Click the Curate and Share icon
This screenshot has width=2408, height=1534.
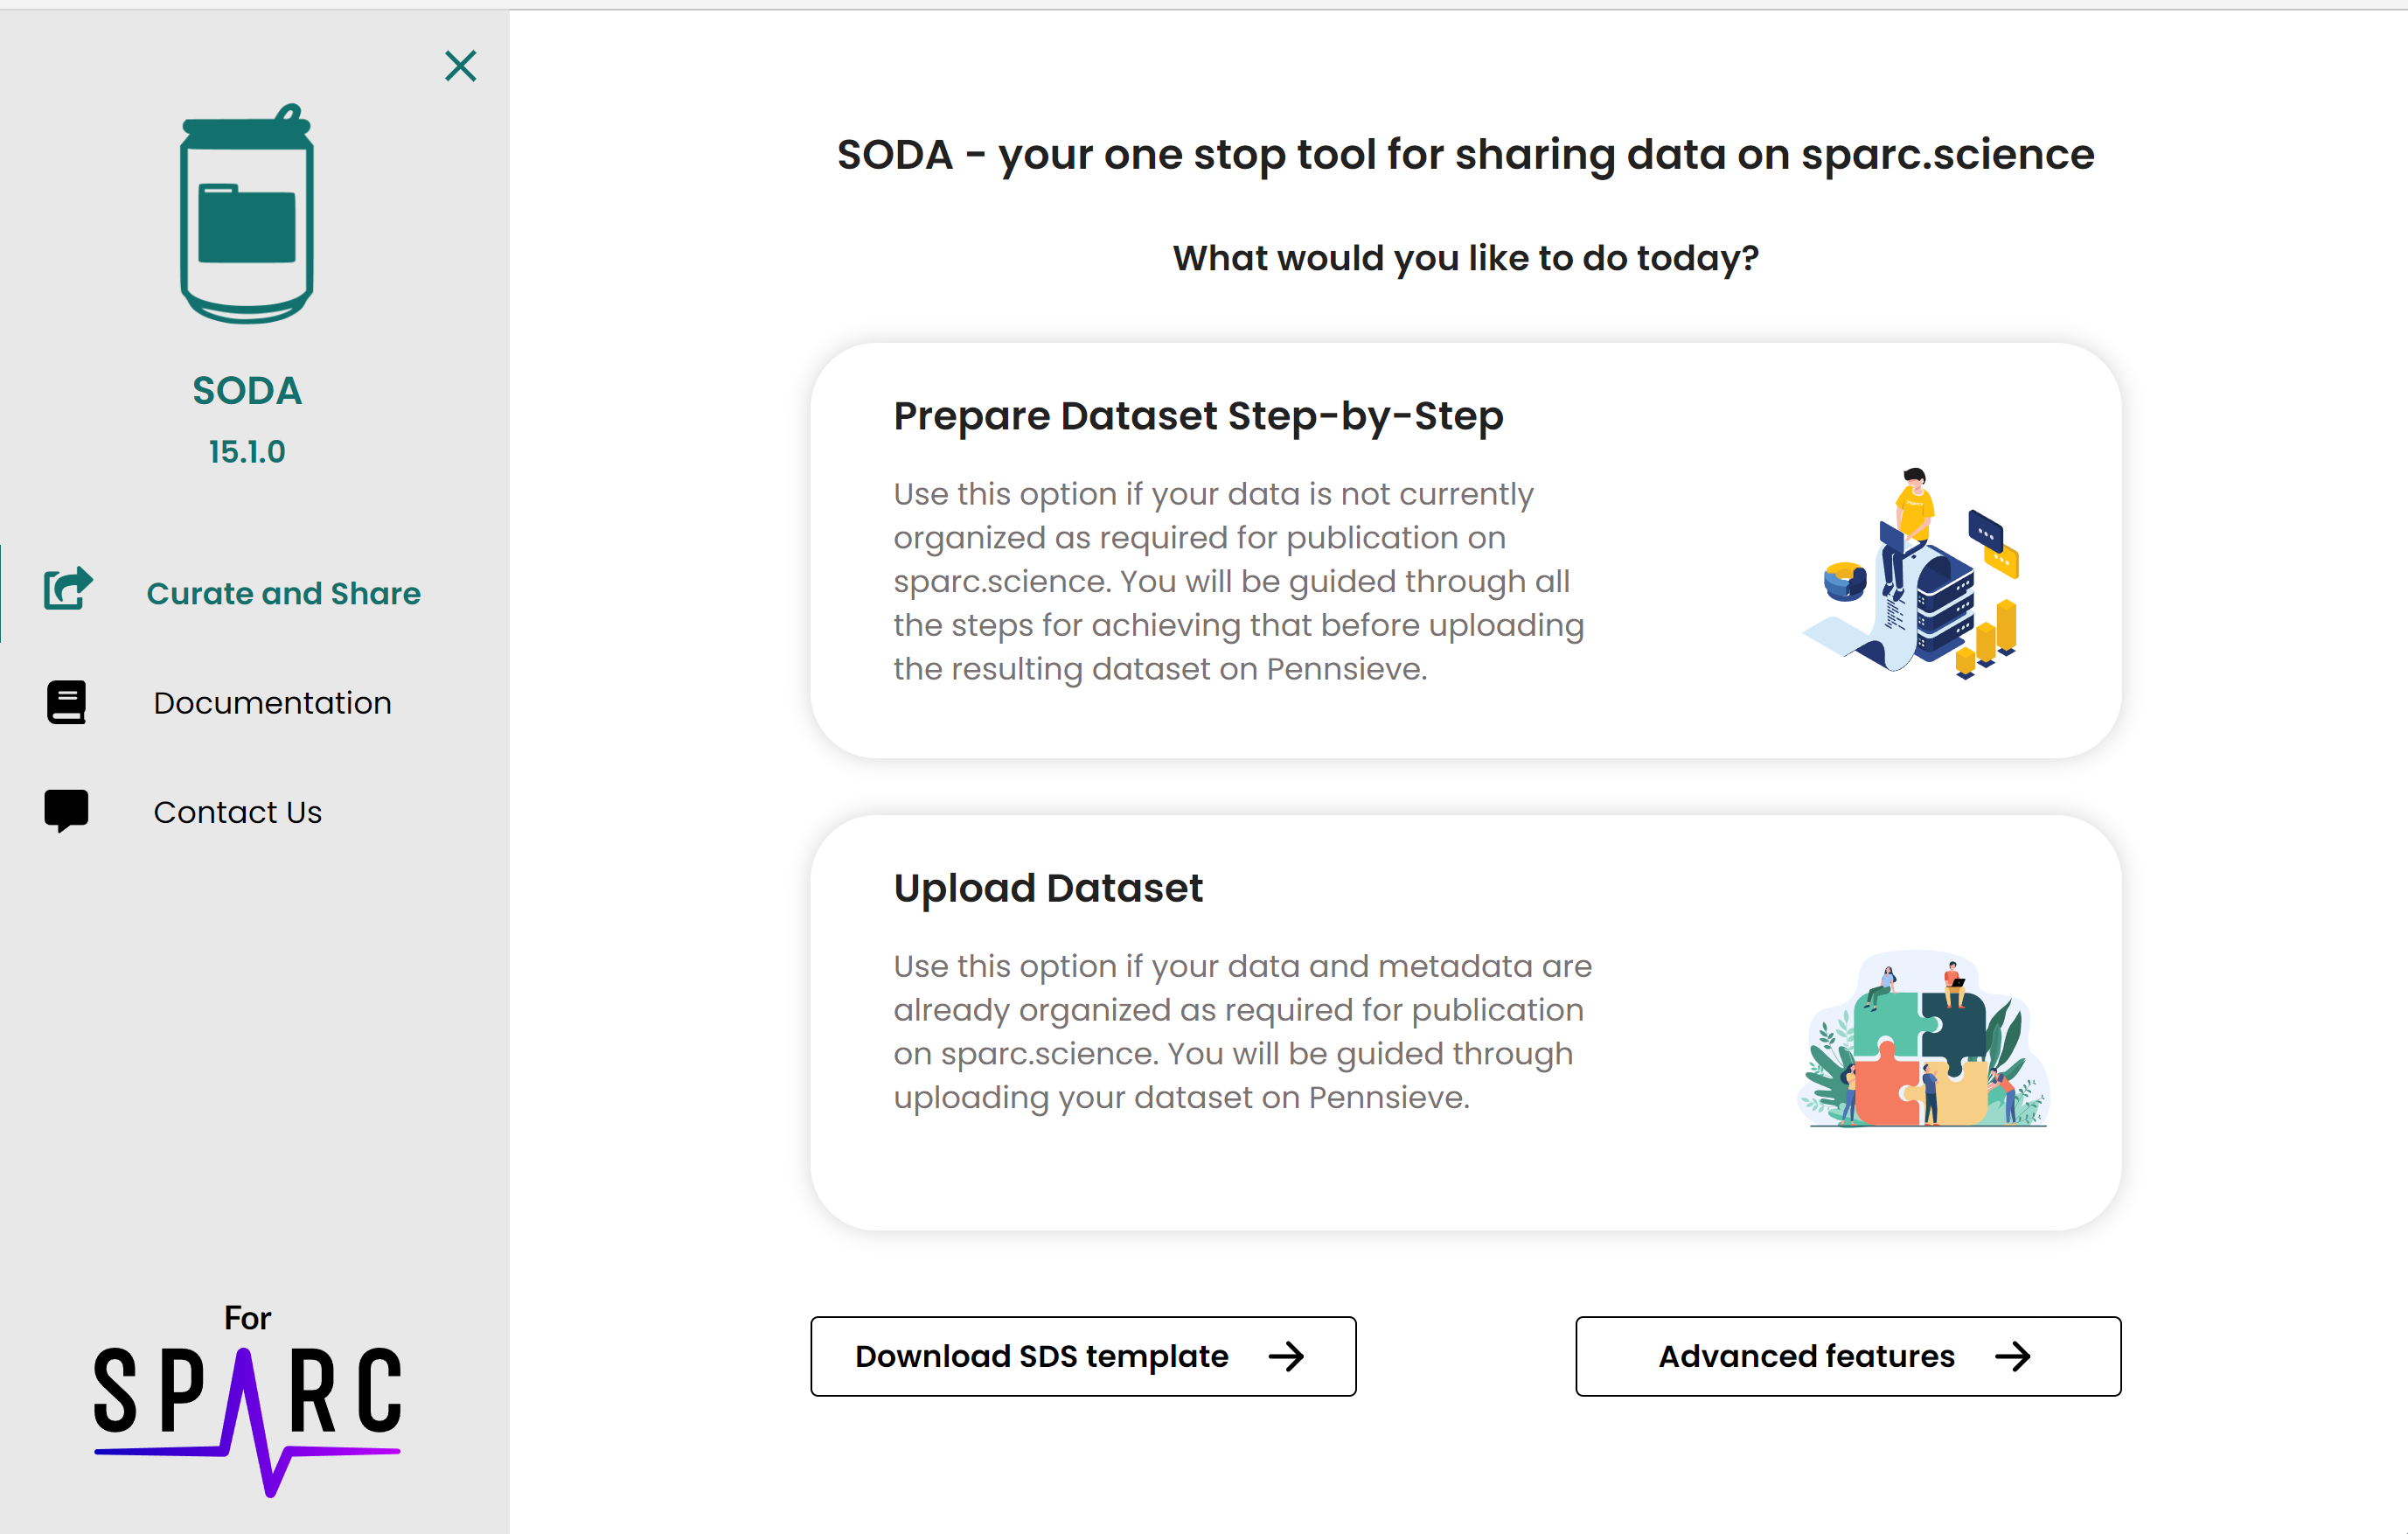pyautogui.click(x=67, y=588)
